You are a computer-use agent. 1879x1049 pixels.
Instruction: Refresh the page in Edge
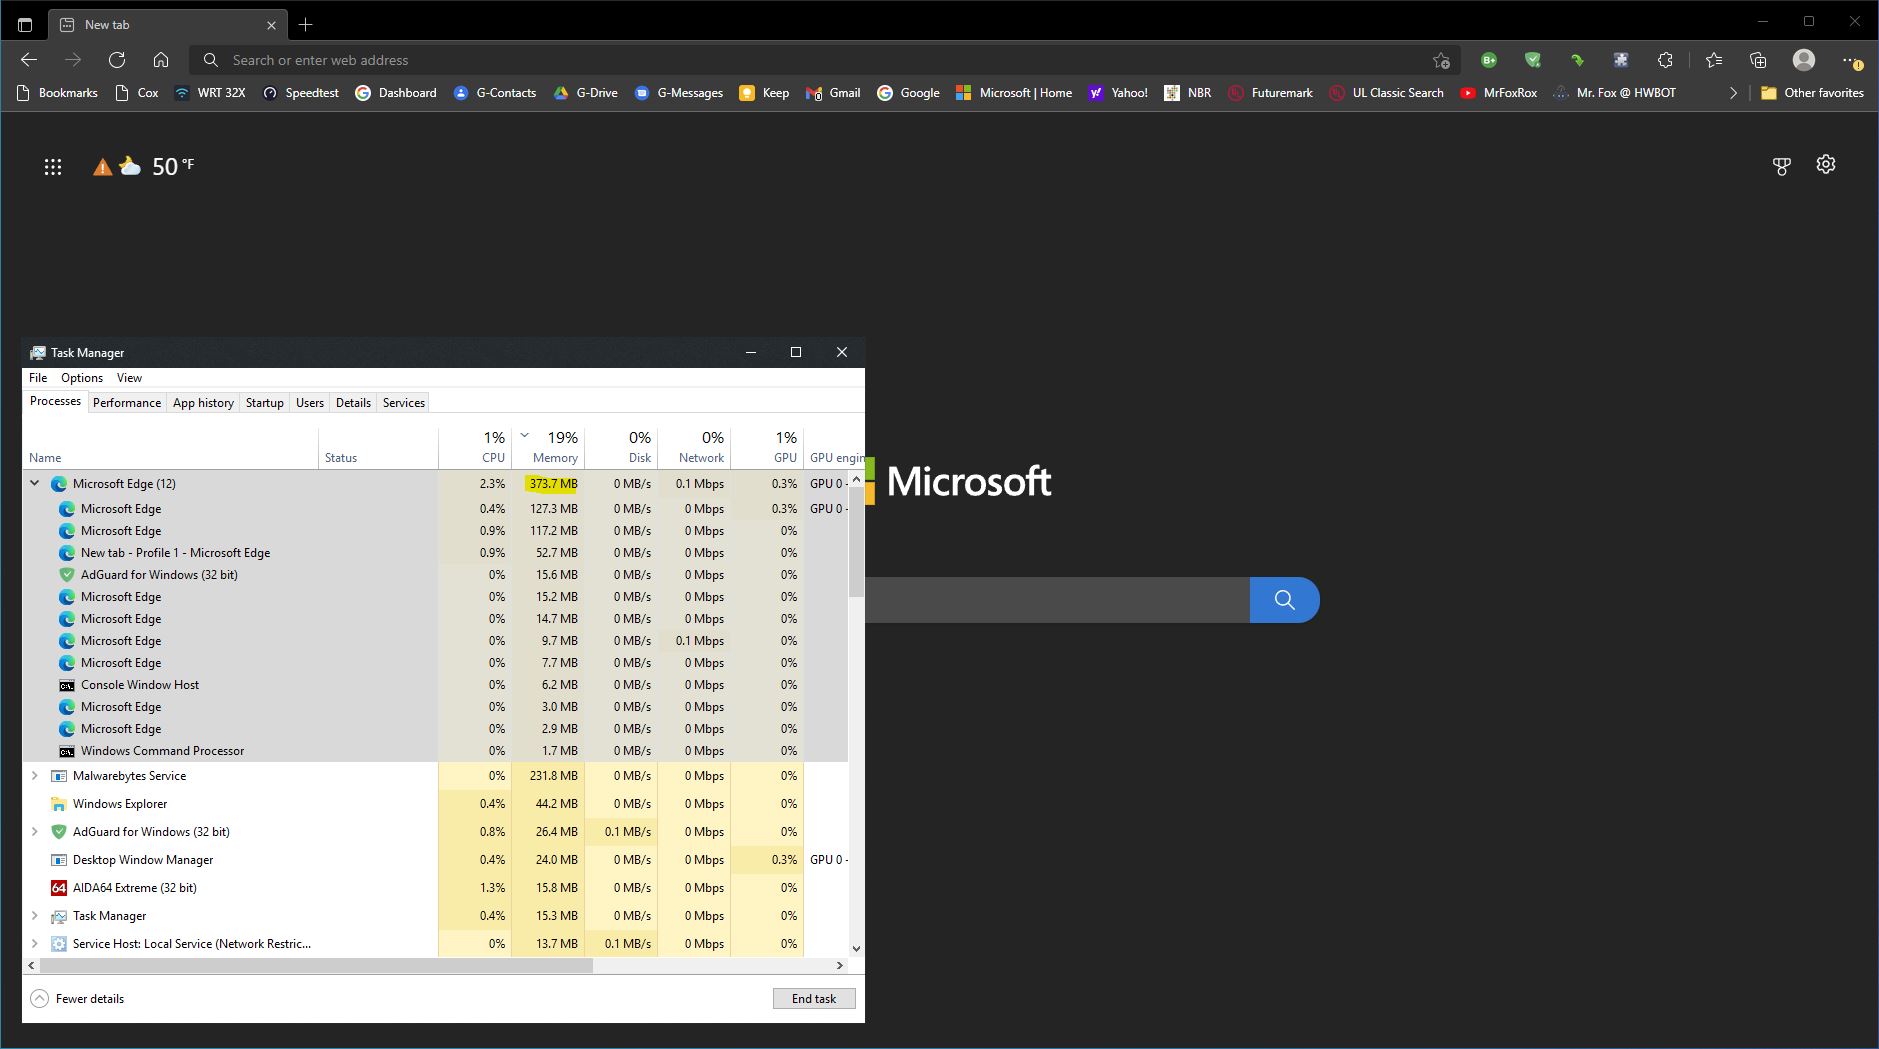[117, 60]
